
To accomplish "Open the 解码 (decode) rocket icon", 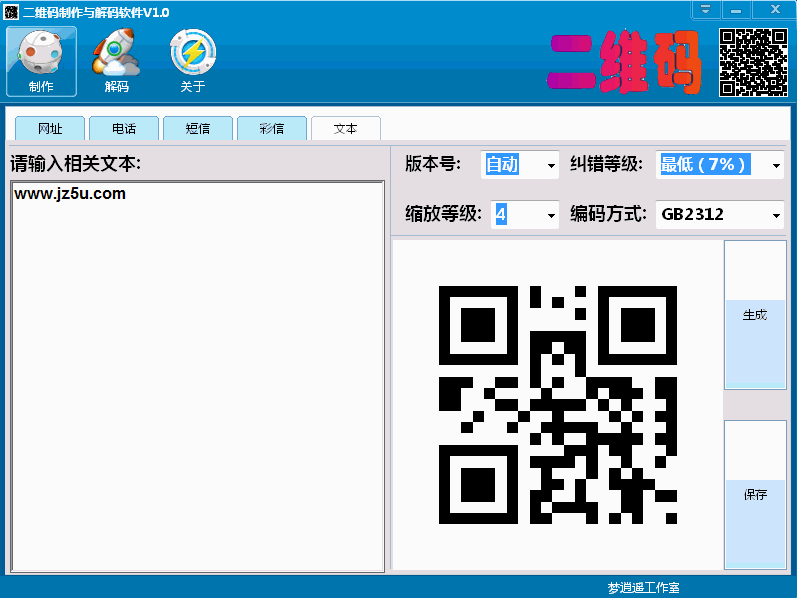I will click(x=116, y=62).
